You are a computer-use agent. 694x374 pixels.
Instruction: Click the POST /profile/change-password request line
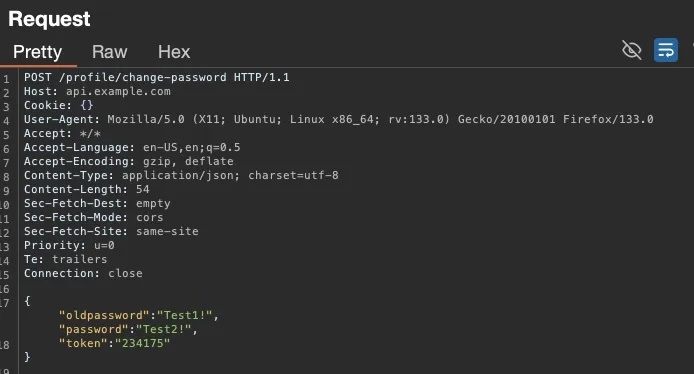point(157,77)
